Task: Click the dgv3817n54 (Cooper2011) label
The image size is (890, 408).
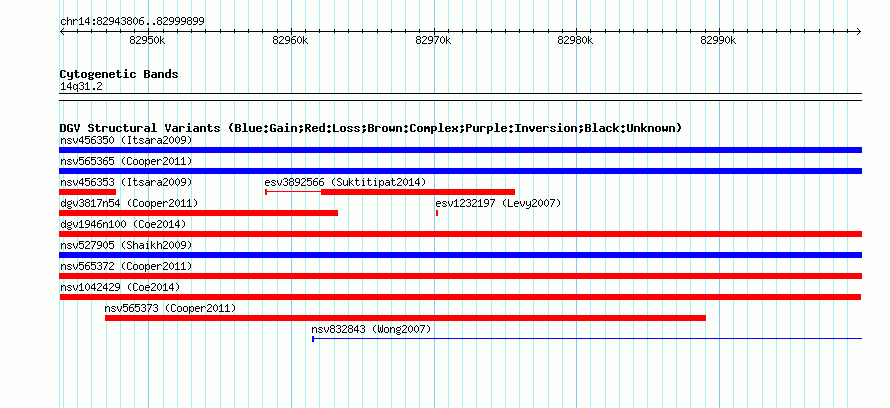Action: 129,203
